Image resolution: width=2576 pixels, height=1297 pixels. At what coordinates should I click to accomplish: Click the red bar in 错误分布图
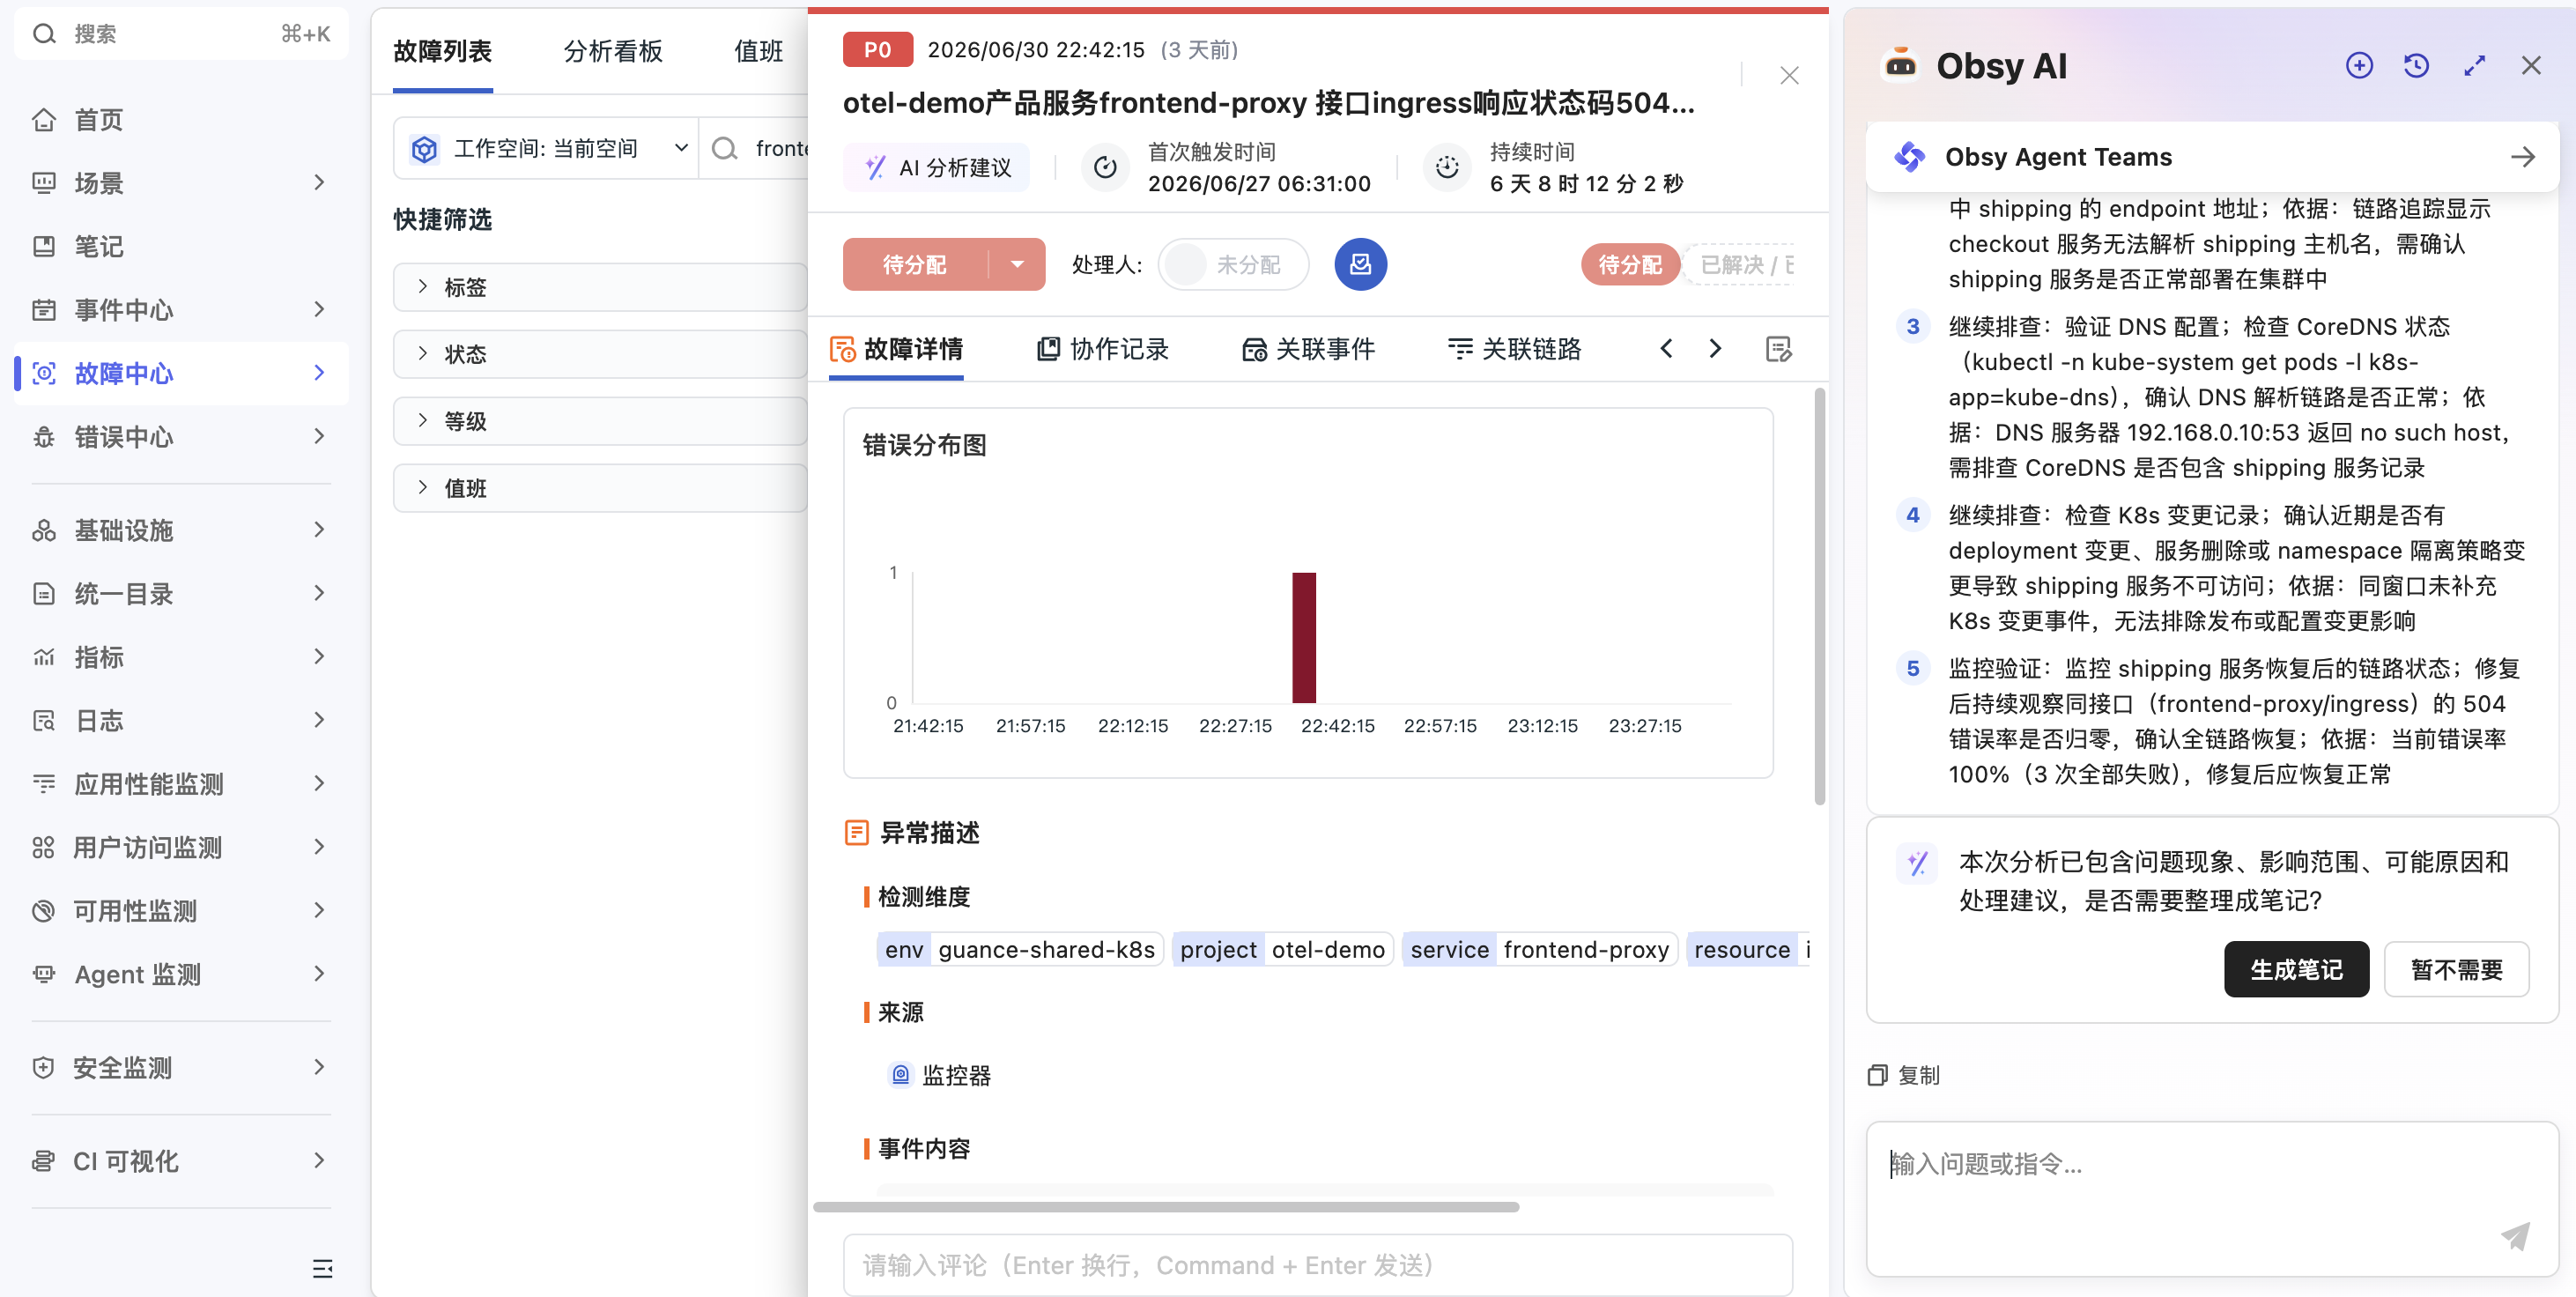point(1304,638)
